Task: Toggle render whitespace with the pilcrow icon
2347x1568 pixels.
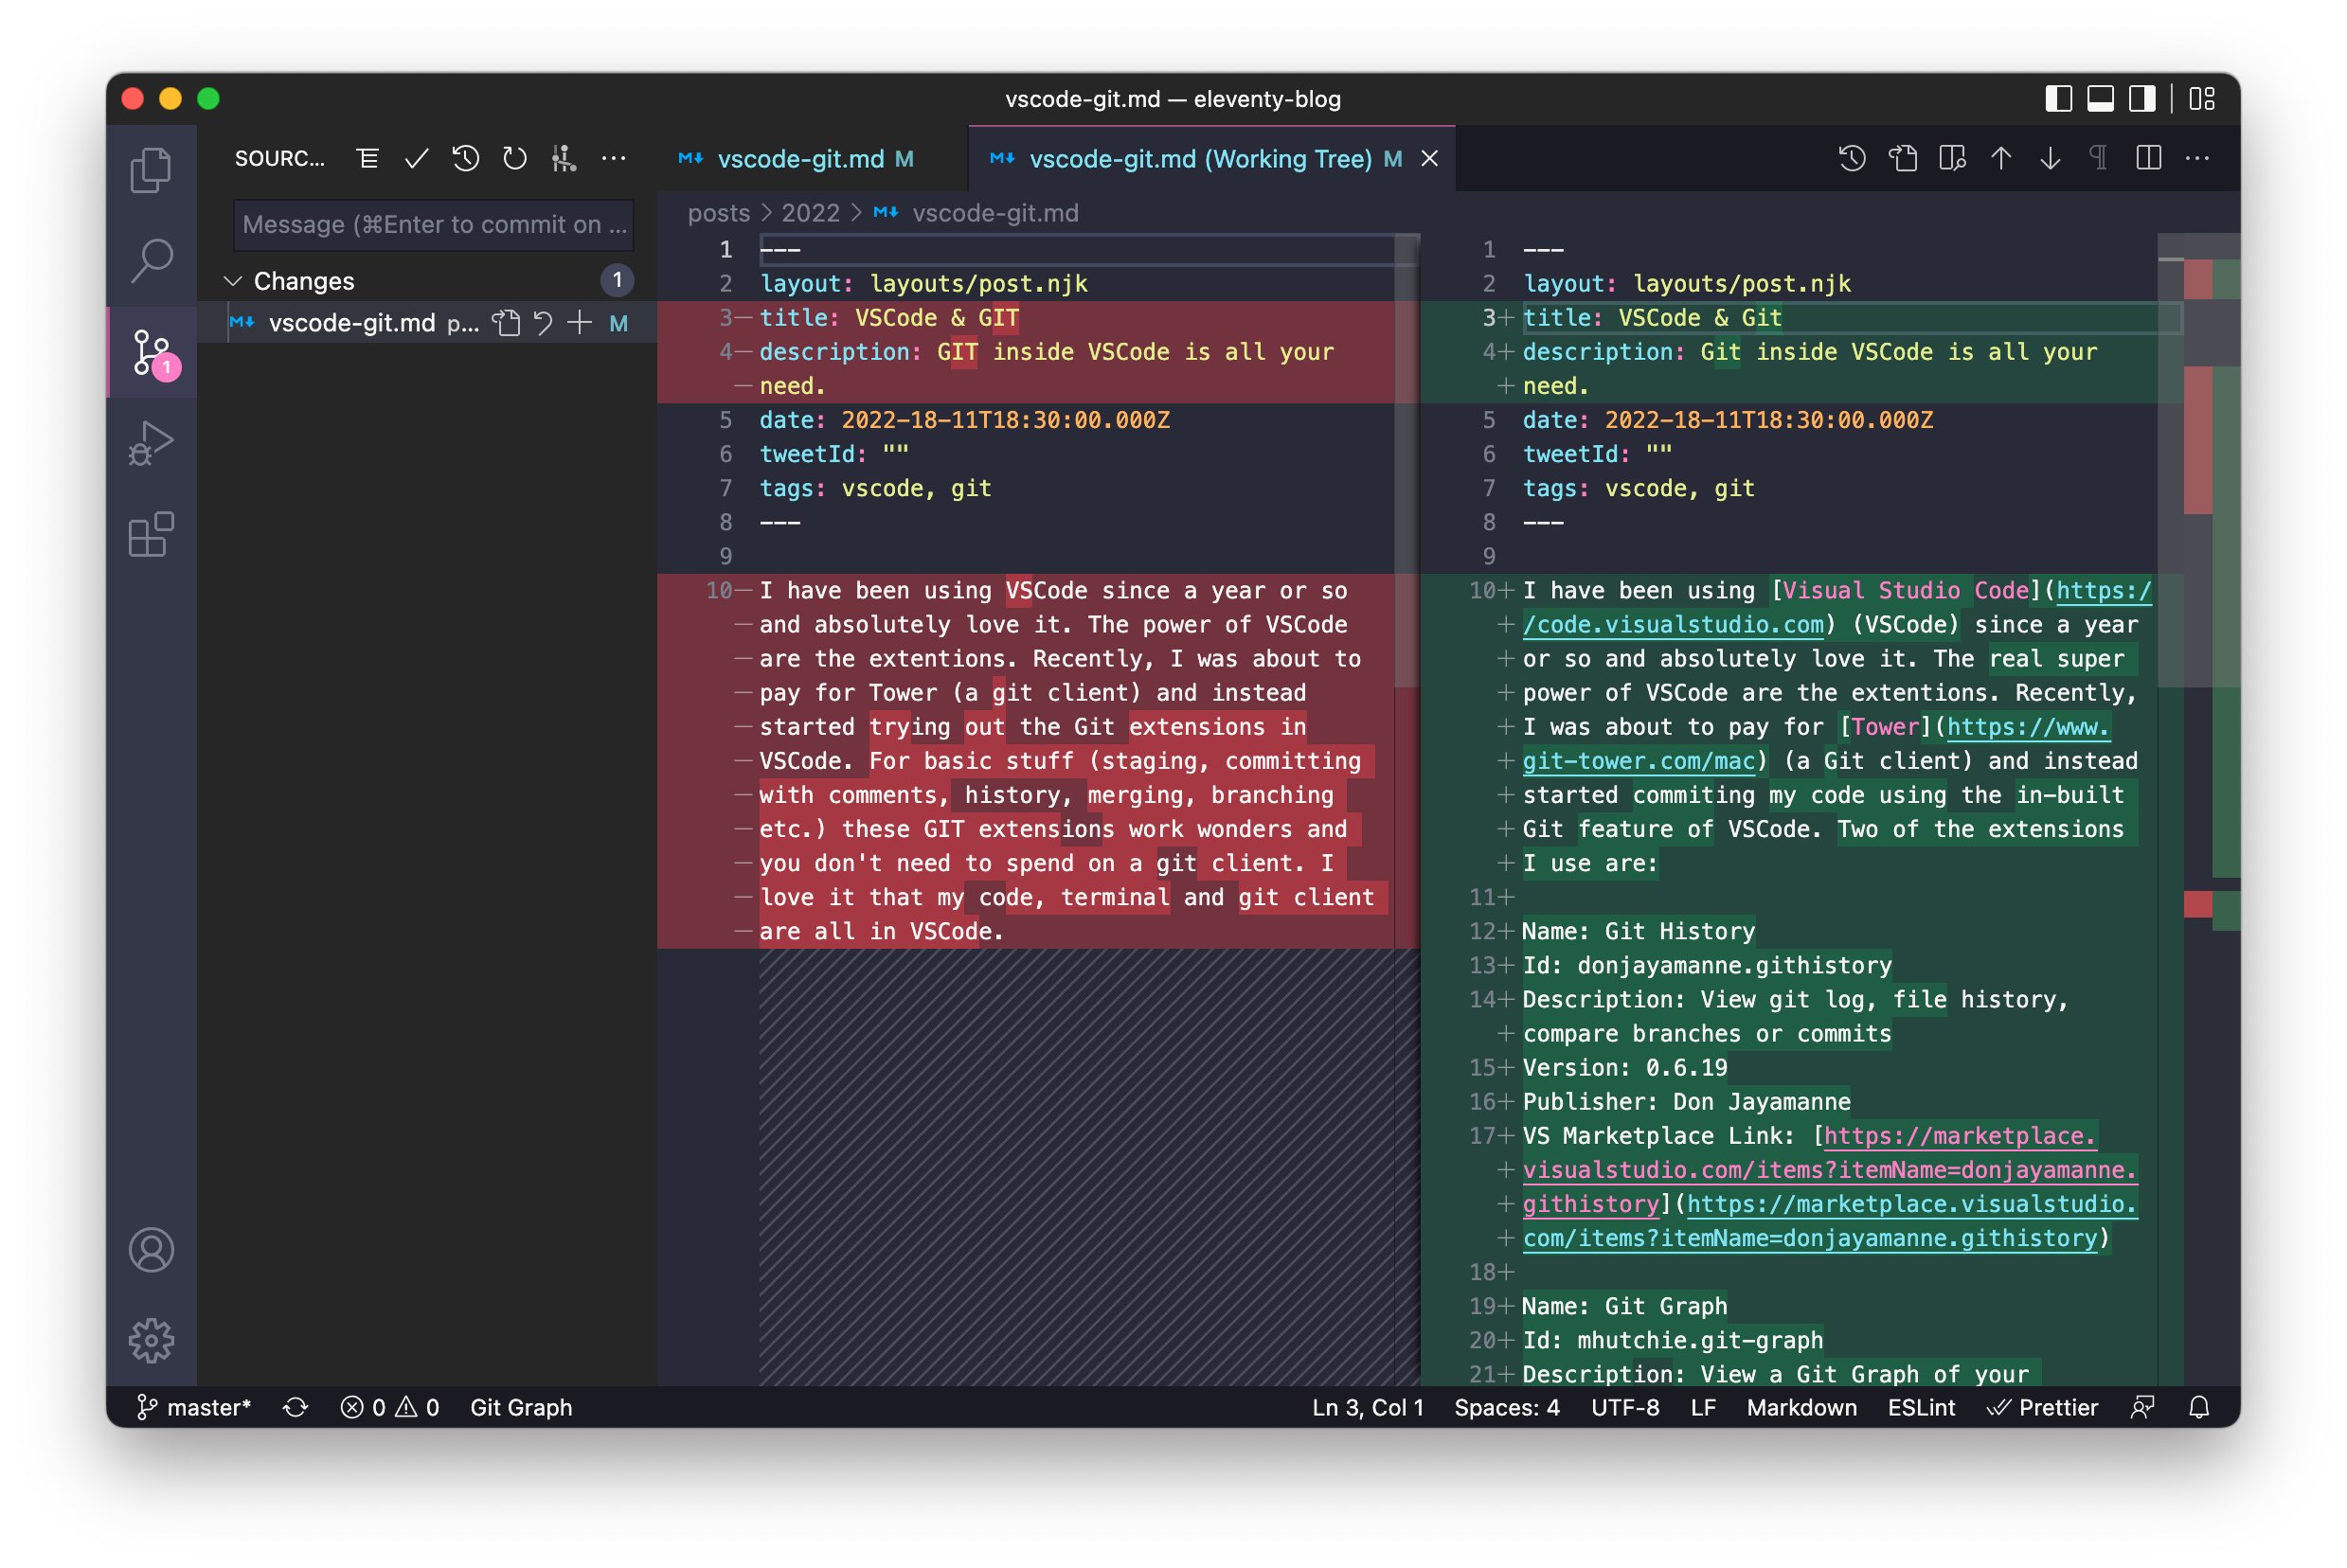Action: pyautogui.click(x=2099, y=158)
